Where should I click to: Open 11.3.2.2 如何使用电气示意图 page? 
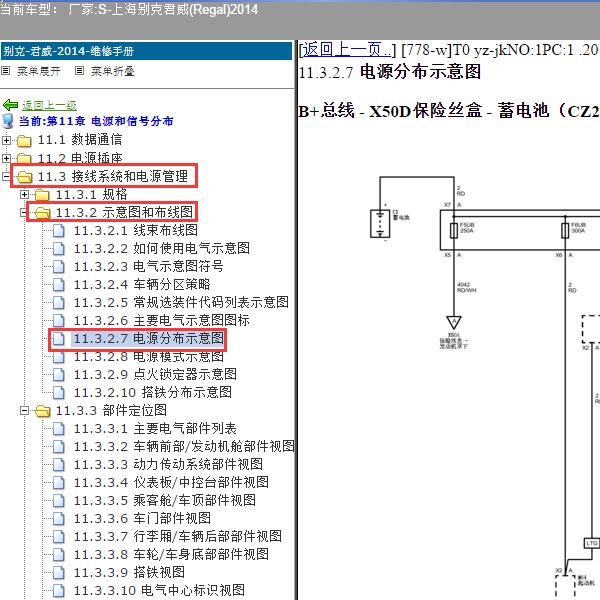pos(162,248)
